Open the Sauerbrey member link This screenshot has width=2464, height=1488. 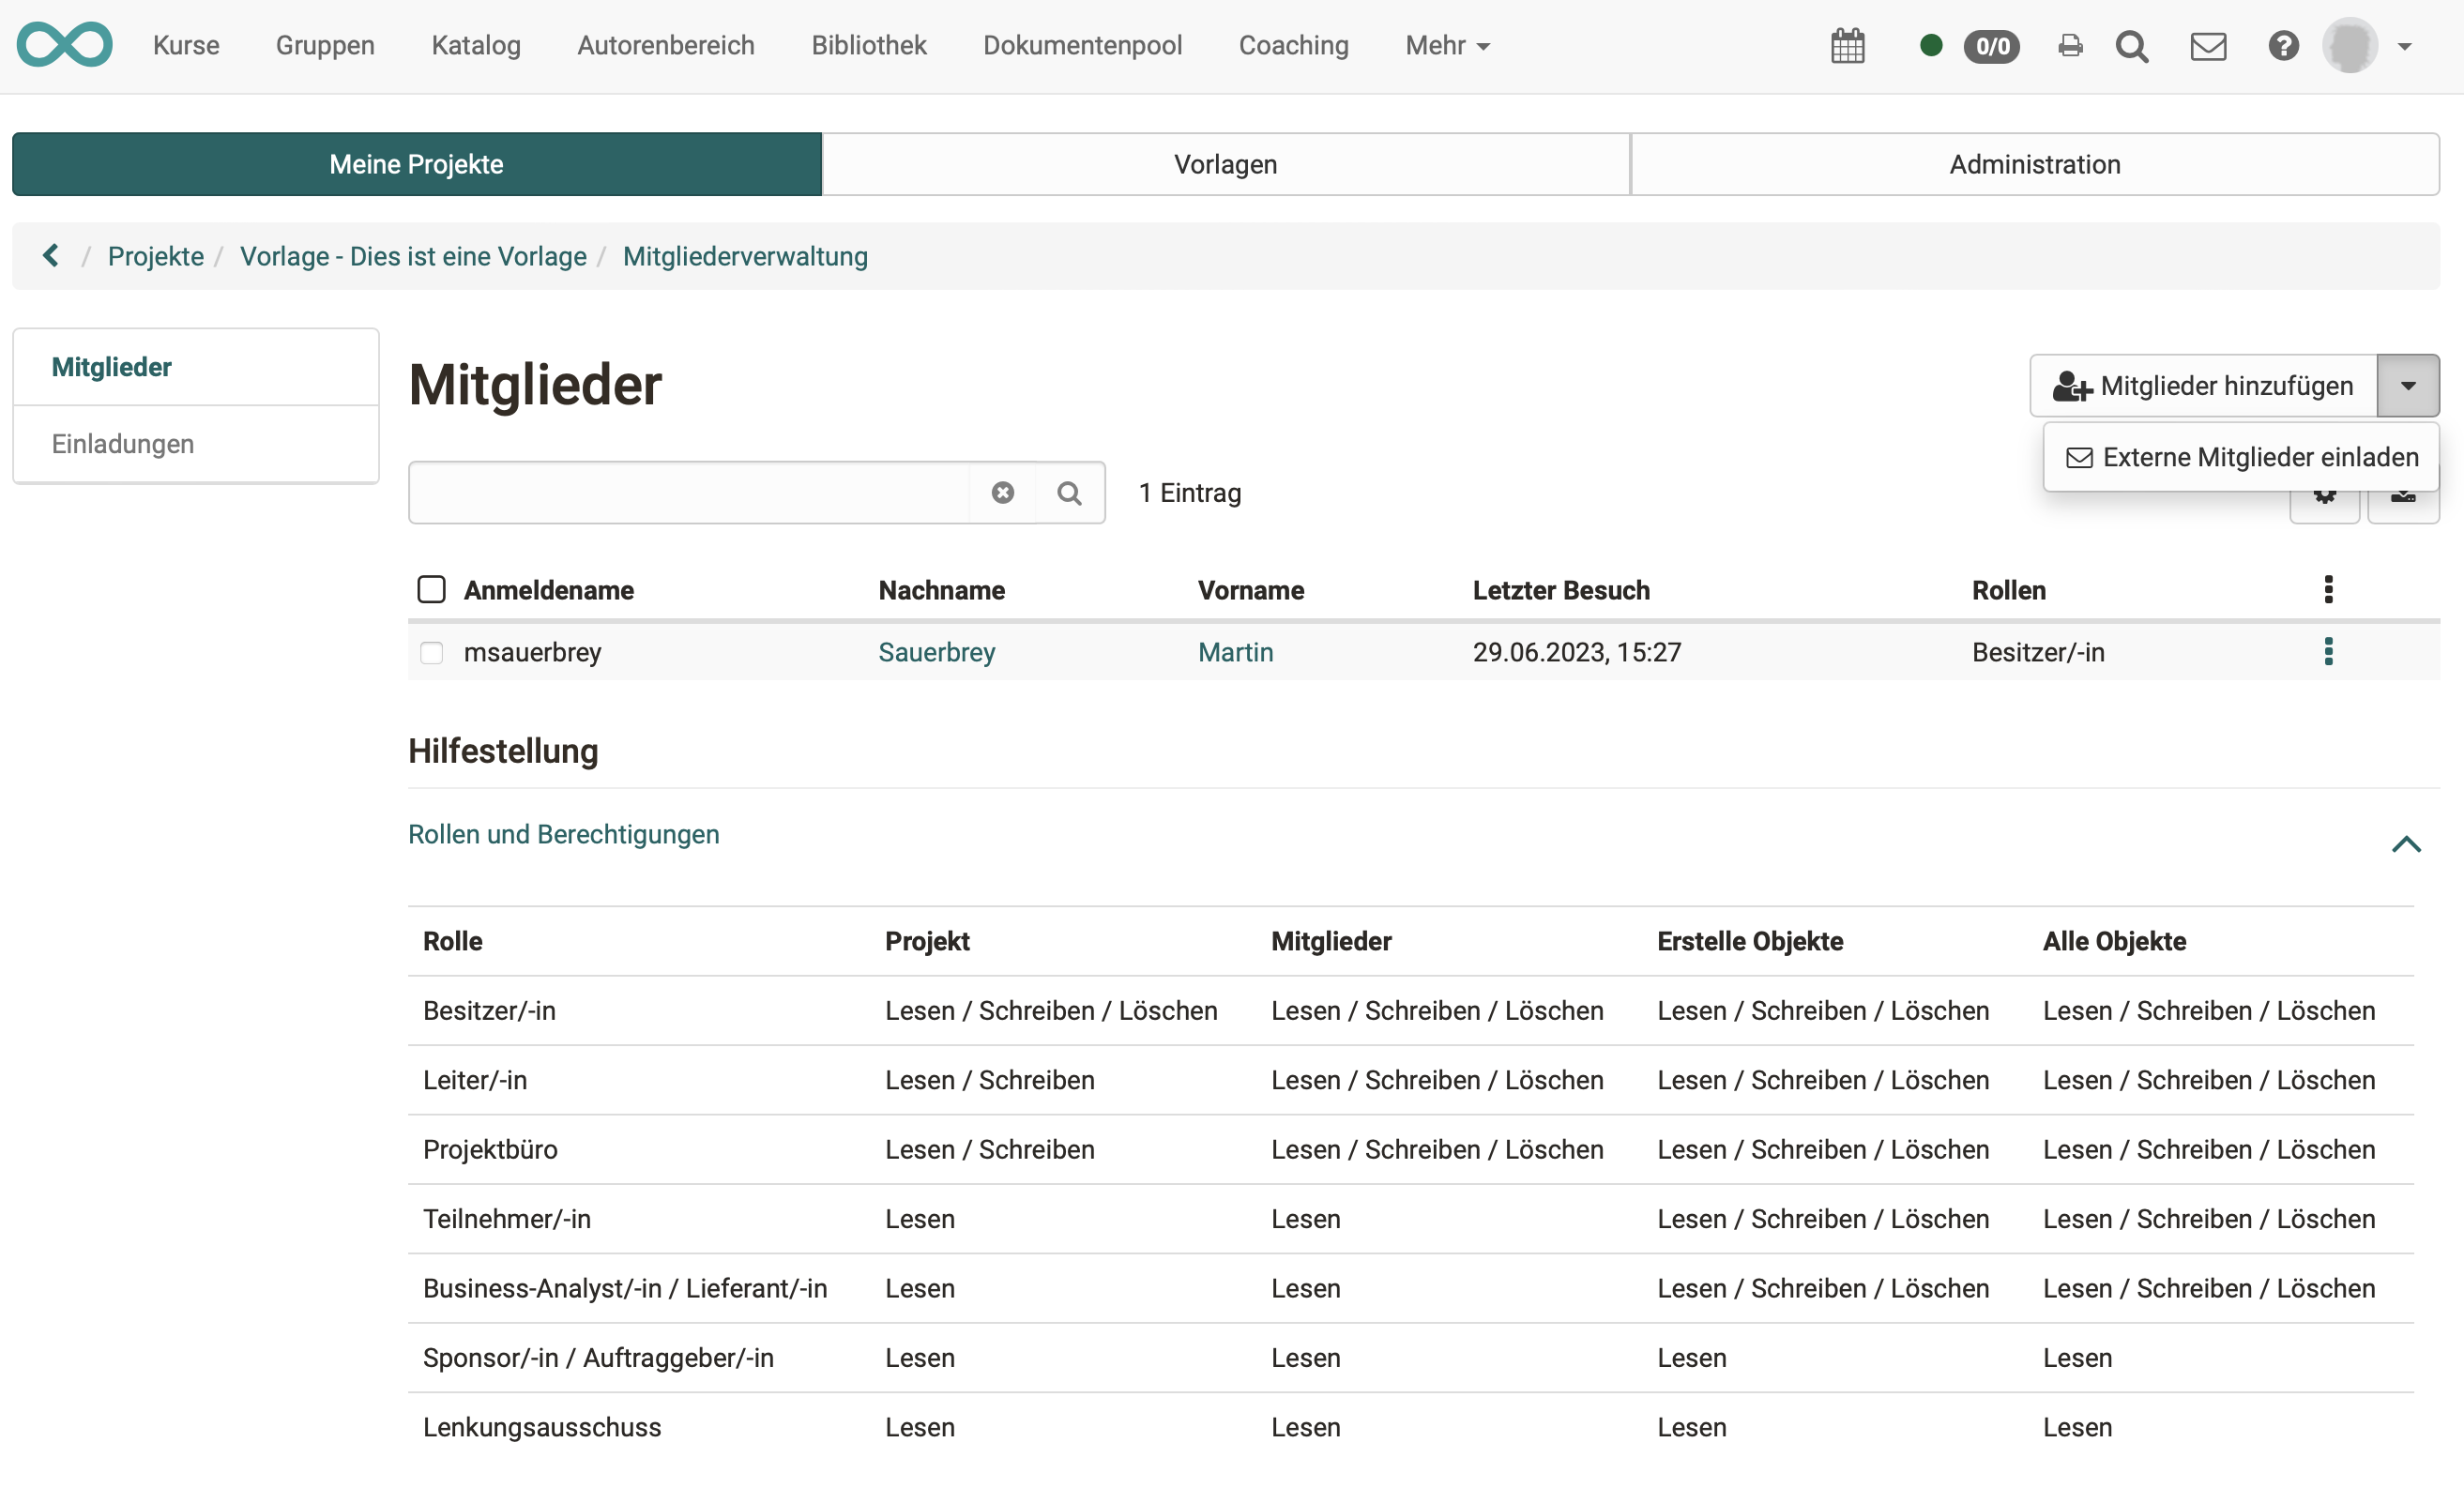pos(937,651)
